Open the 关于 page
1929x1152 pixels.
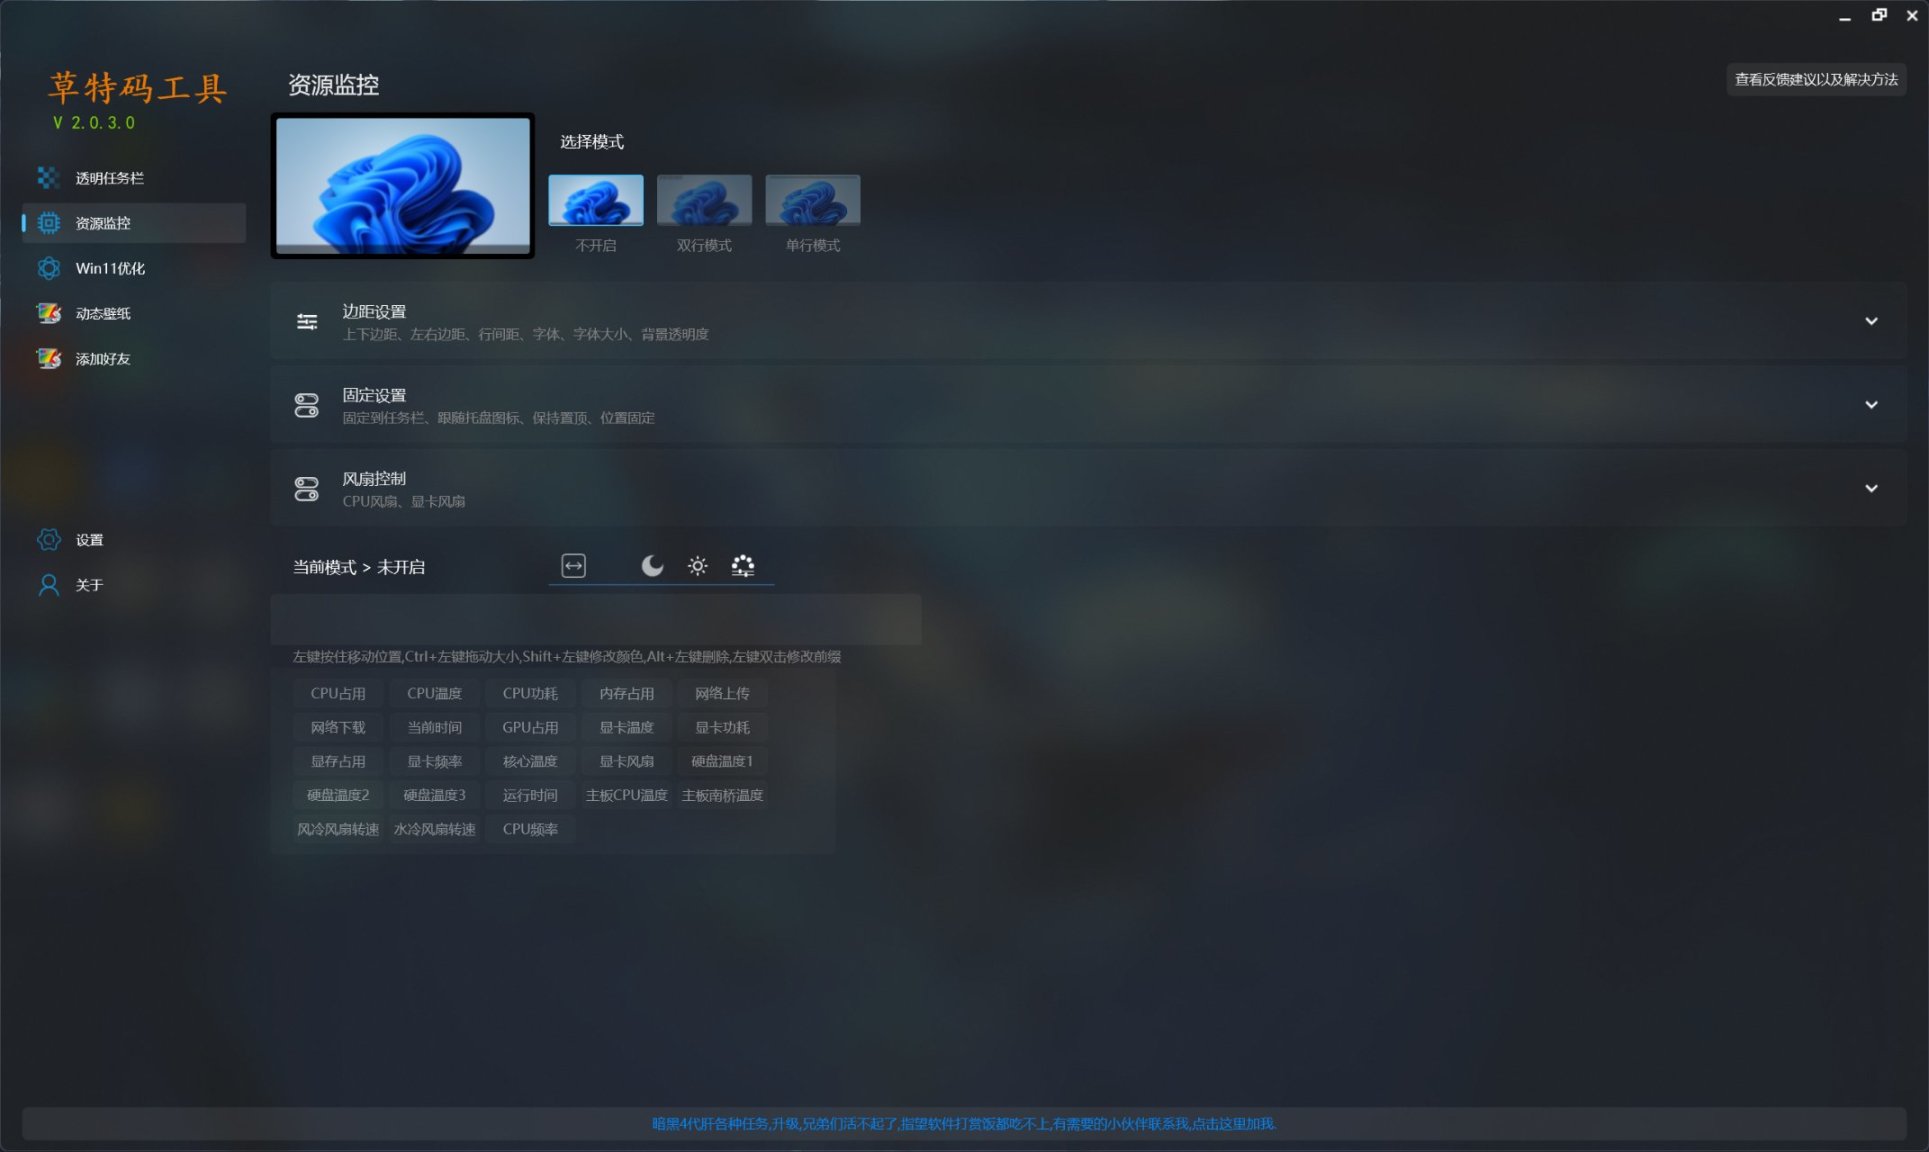[134, 585]
